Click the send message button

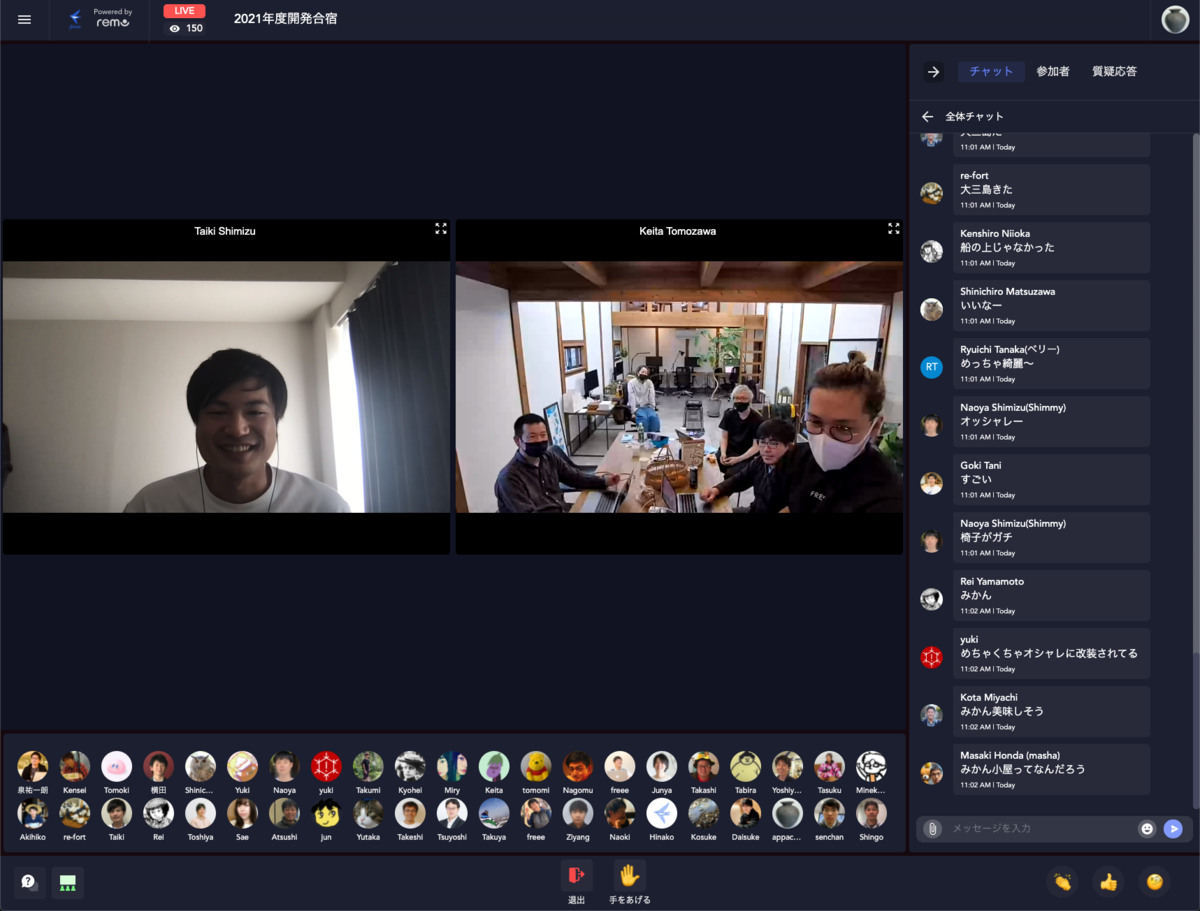[x=1173, y=829]
